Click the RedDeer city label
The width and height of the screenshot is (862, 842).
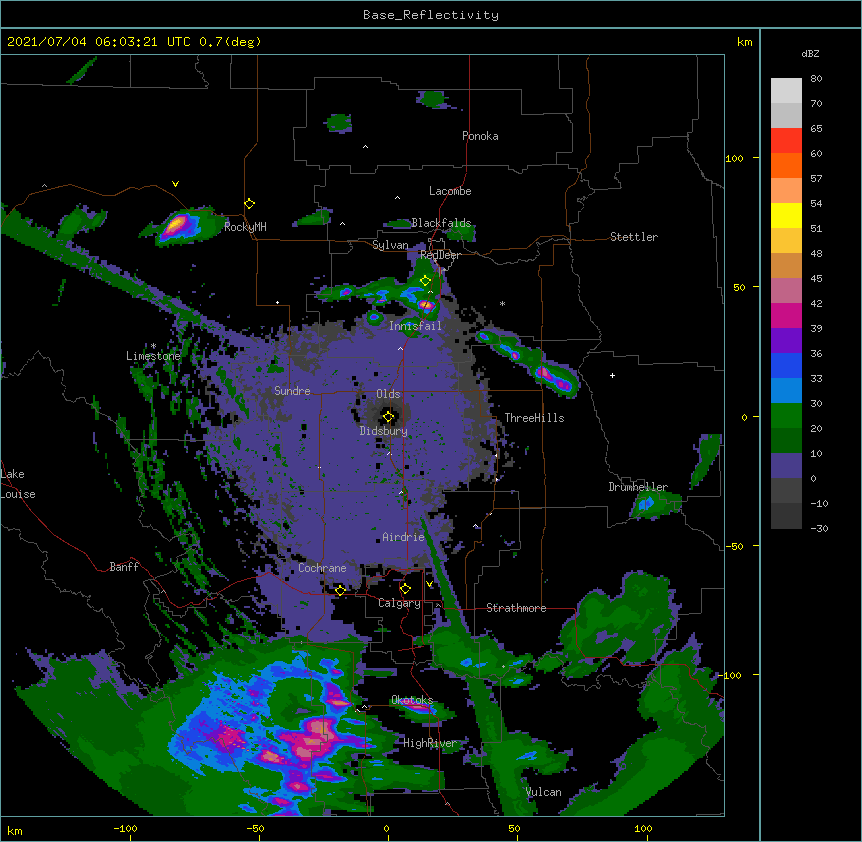coord(440,255)
